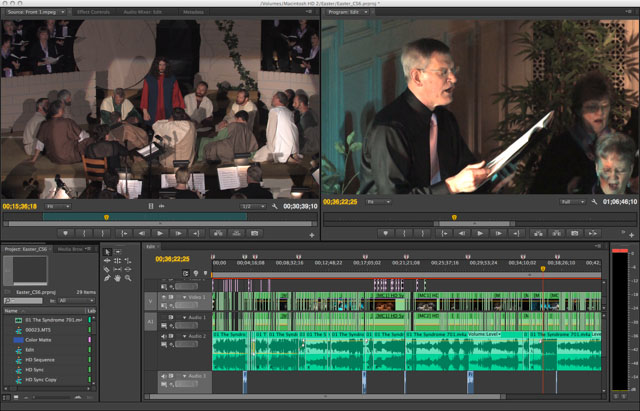
Task: Open the Media Browser tab
Action: coord(70,249)
